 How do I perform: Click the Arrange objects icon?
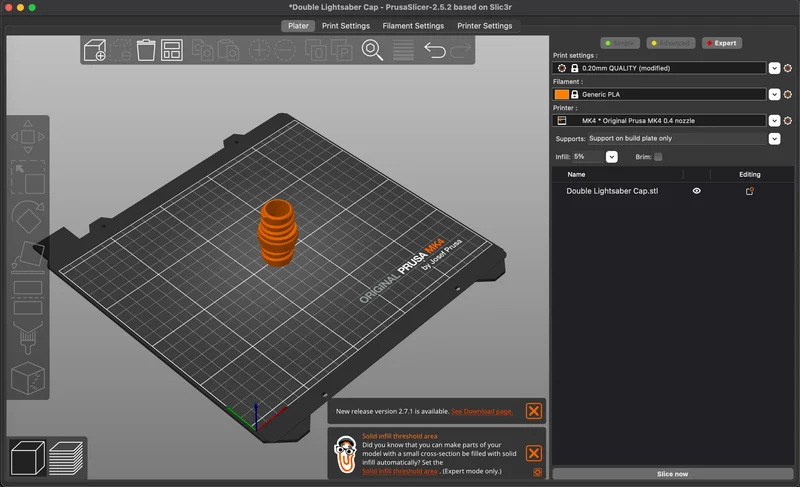tap(172, 50)
